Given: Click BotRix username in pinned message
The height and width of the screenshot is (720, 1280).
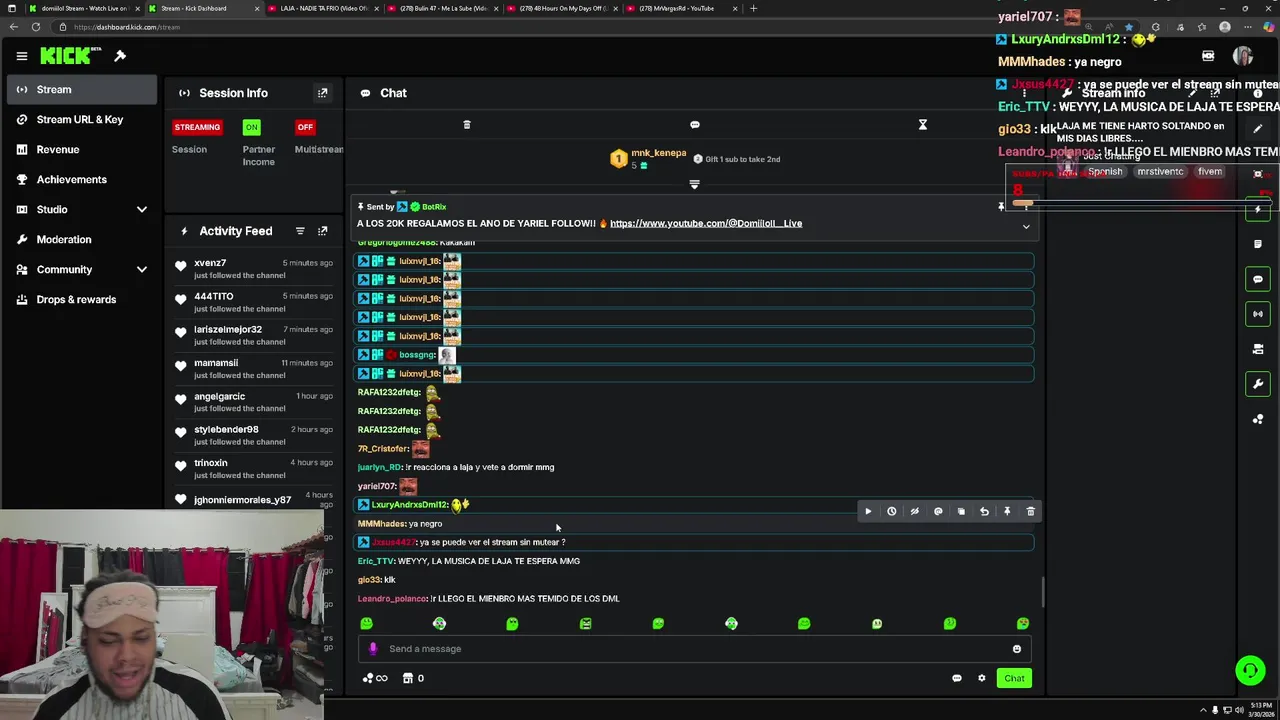Looking at the screenshot, I should click(x=433, y=207).
